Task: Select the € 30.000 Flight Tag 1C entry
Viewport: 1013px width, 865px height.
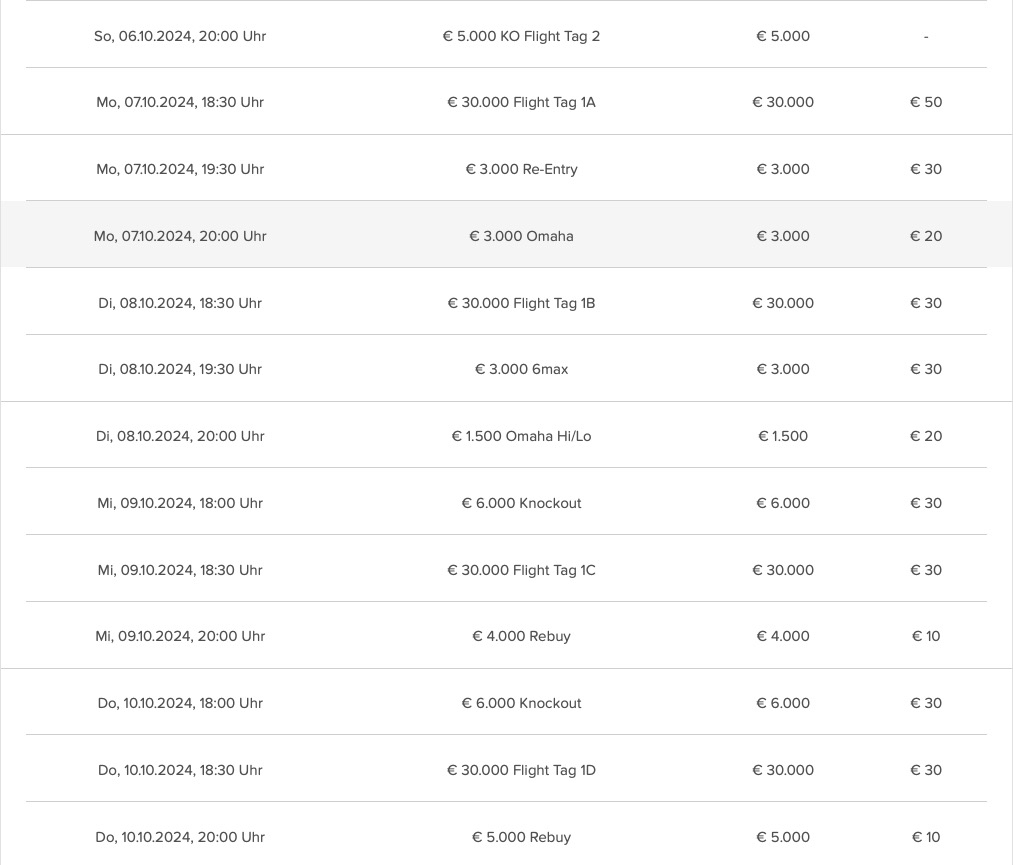Action: tap(521, 570)
